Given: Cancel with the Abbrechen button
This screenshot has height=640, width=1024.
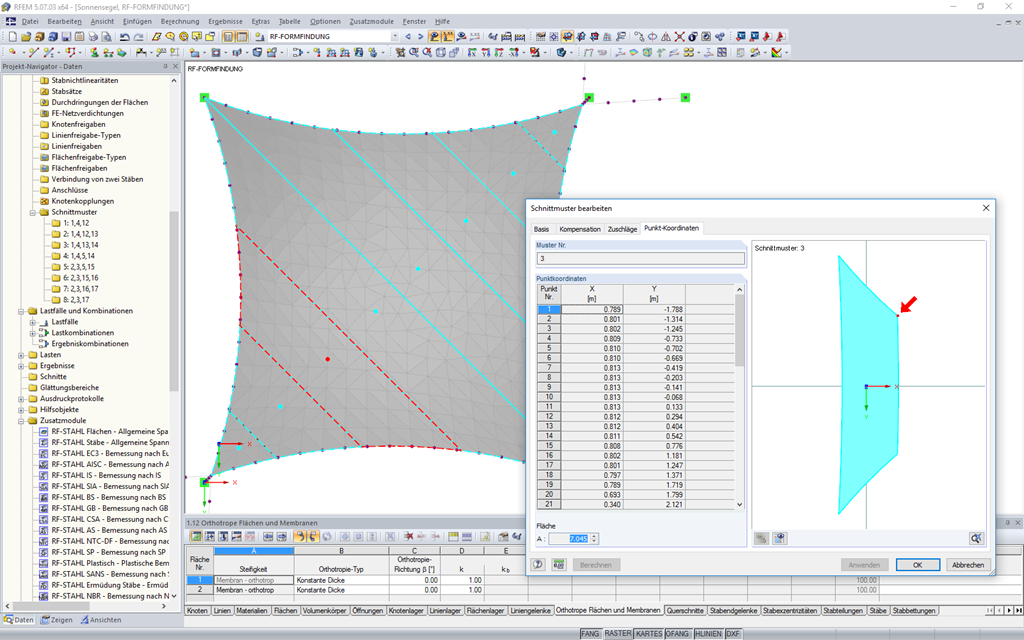Looking at the screenshot, I should point(968,564).
